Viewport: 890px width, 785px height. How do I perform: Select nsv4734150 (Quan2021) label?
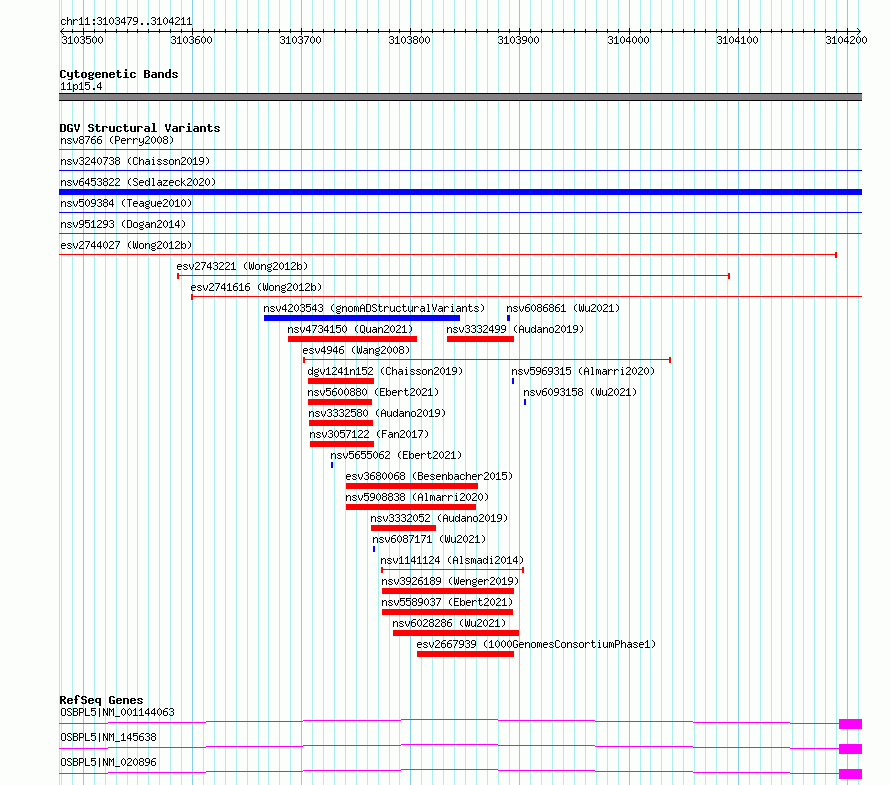pyautogui.click(x=350, y=329)
